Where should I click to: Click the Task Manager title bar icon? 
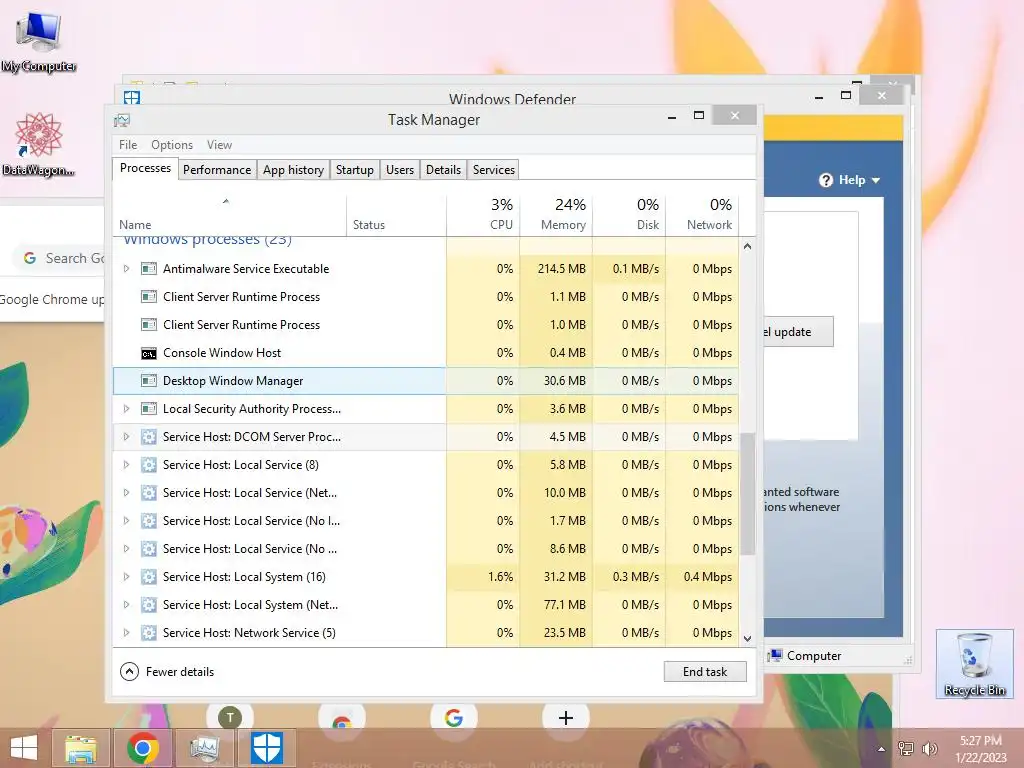click(x=122, y=120)
